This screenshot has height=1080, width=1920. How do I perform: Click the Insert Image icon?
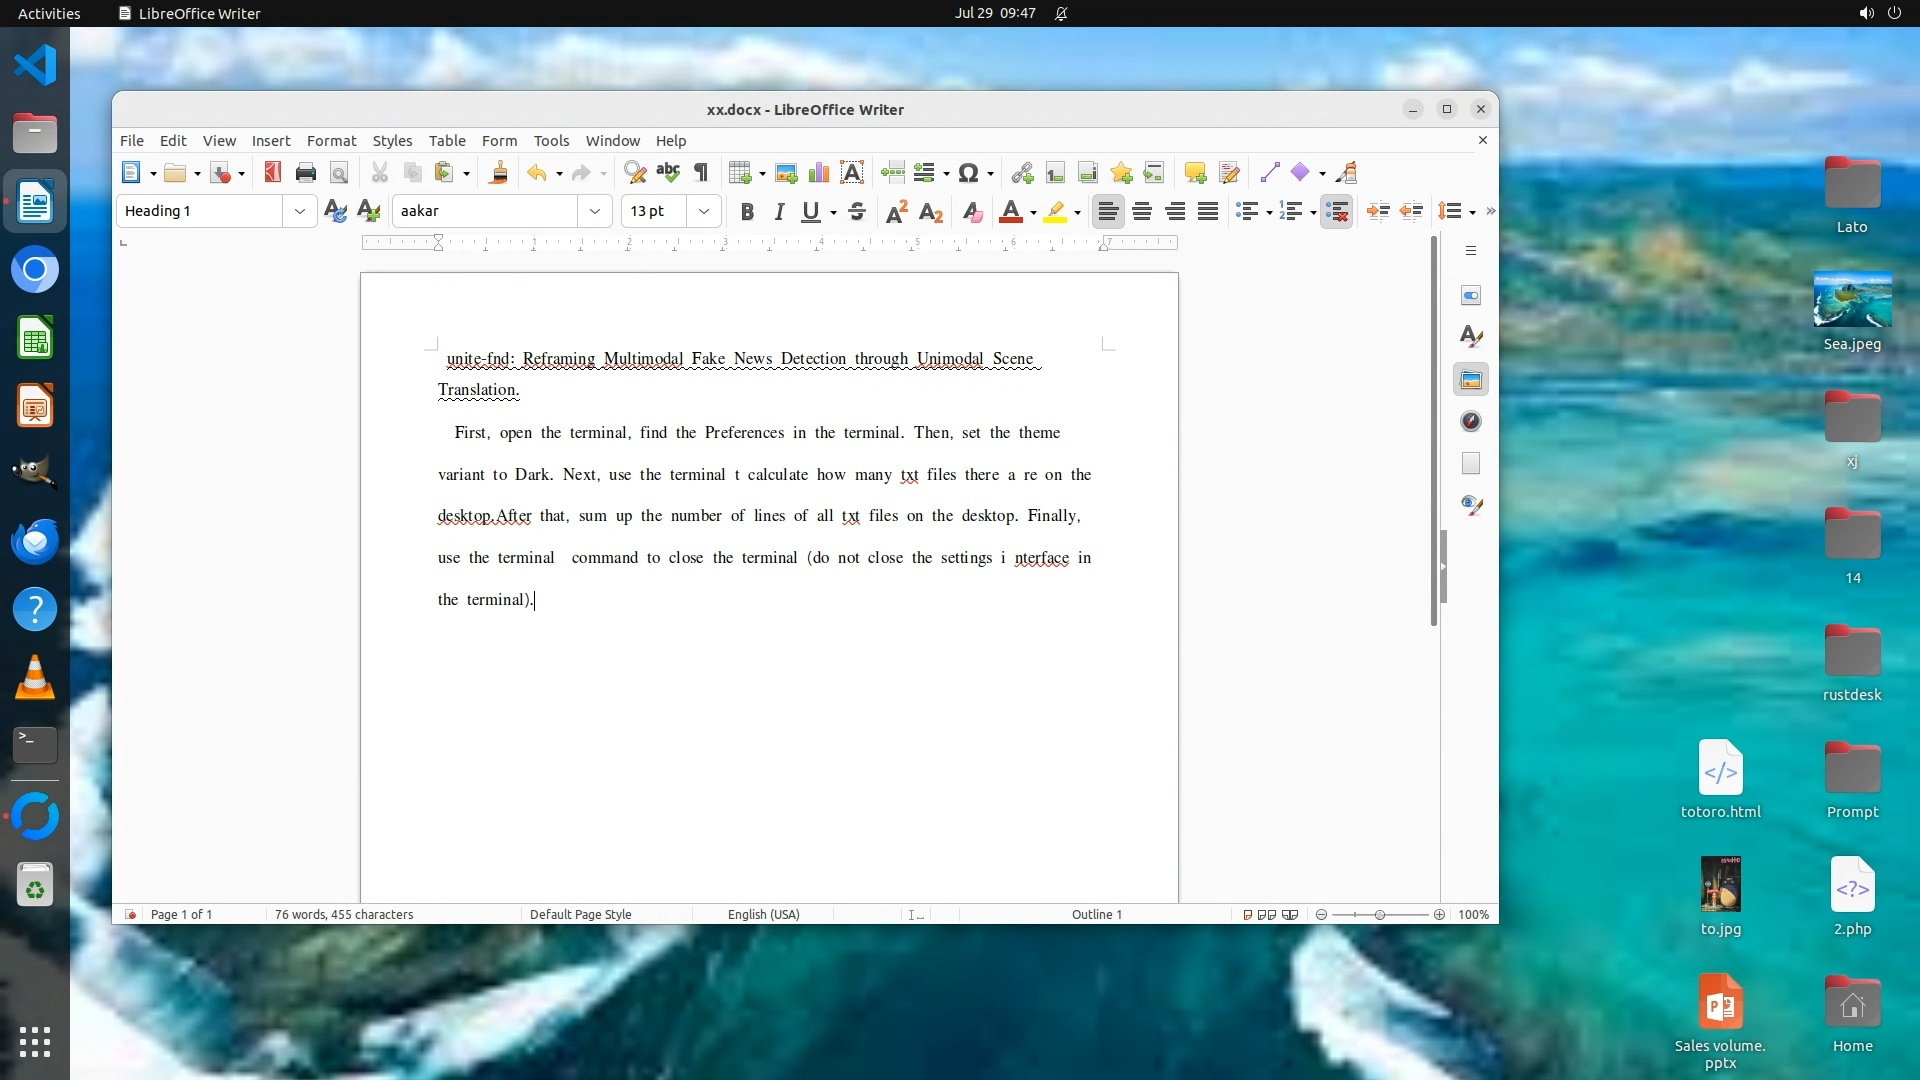[x=786, y=173]
